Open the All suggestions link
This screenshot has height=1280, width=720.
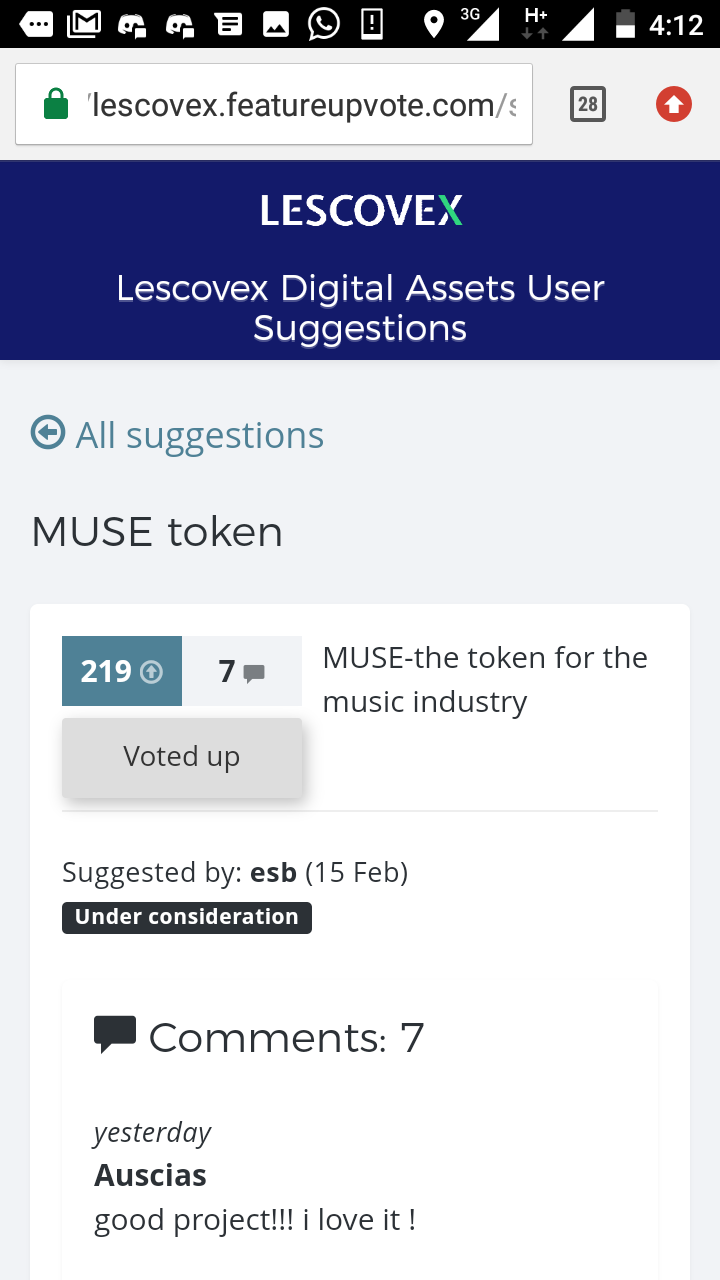pyautogui.click(x=200, y=435)
